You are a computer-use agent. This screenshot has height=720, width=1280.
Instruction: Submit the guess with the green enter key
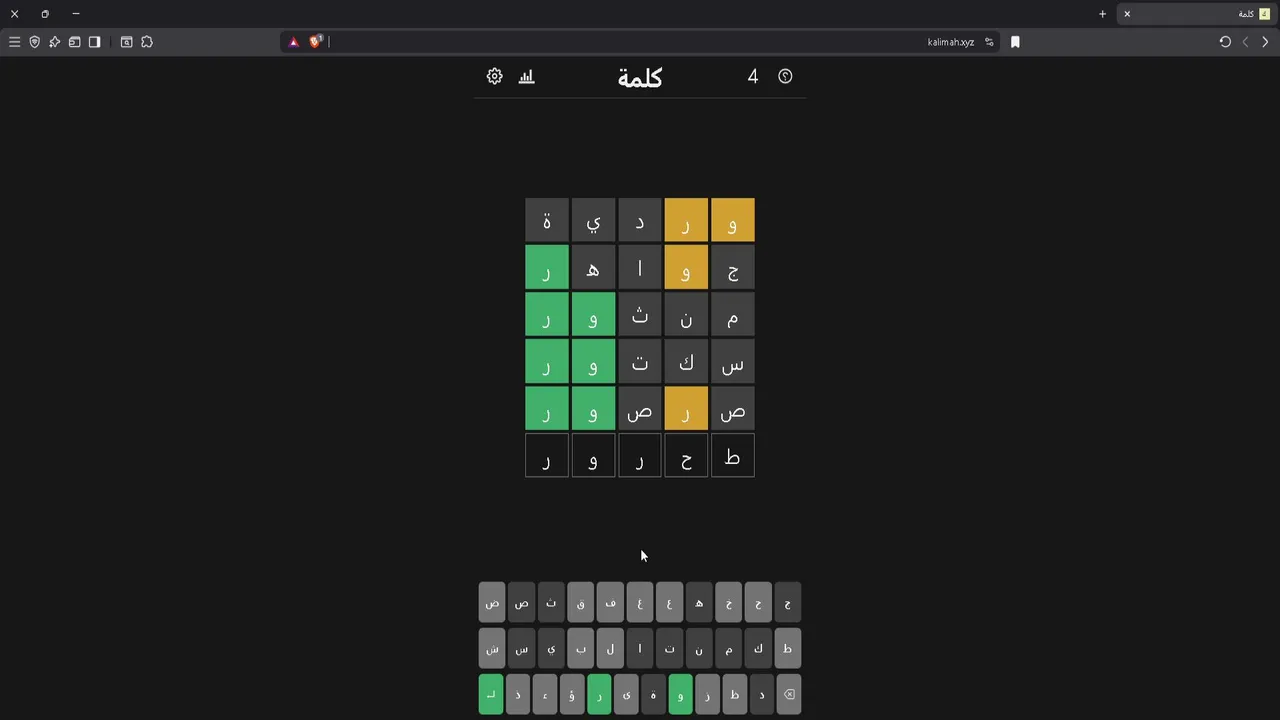491,694
